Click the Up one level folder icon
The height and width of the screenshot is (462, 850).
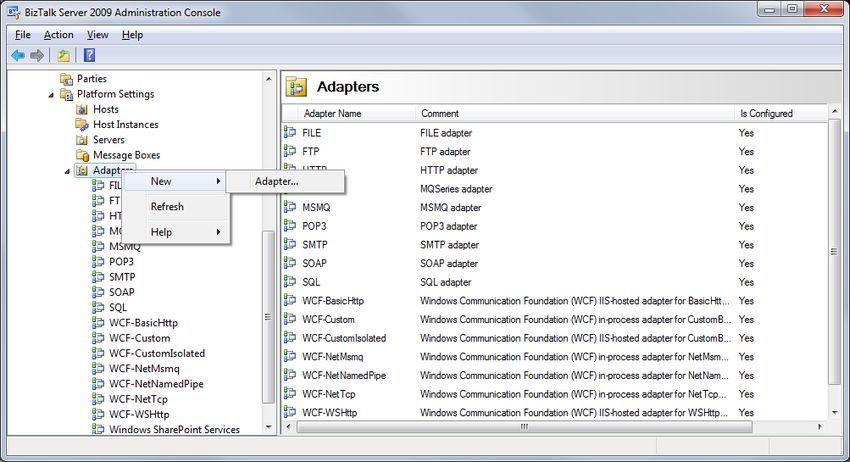(x=63, y=55)
